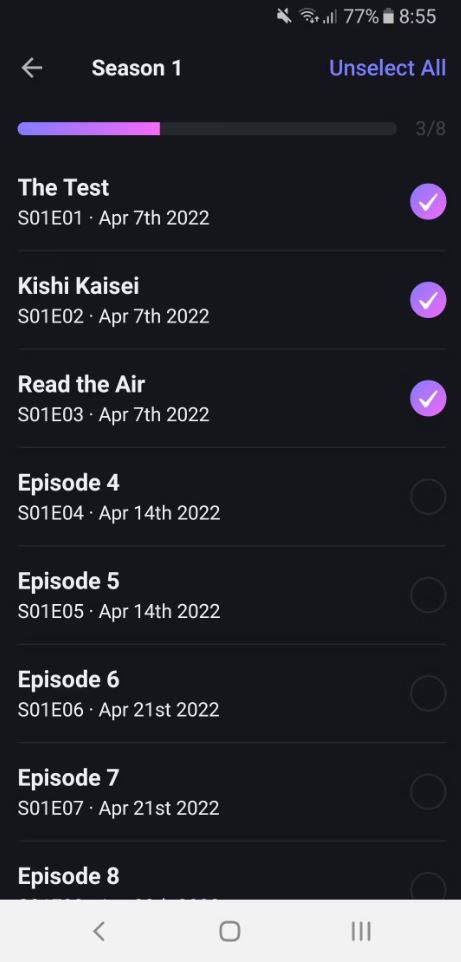This screenshot has height=962, width=461.
Task: Tap the Wi-Fi icon in the status bar
Action: [x=309, y=17]
